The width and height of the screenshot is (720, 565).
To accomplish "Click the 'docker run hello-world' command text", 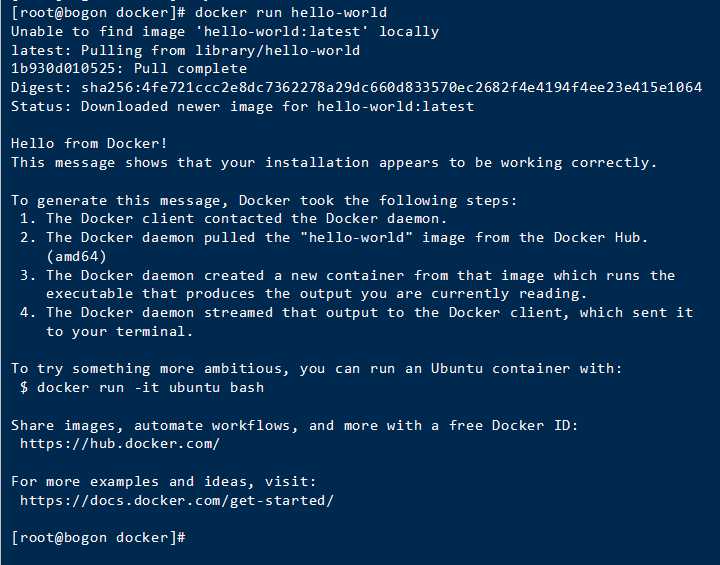I will pos(291,12).
